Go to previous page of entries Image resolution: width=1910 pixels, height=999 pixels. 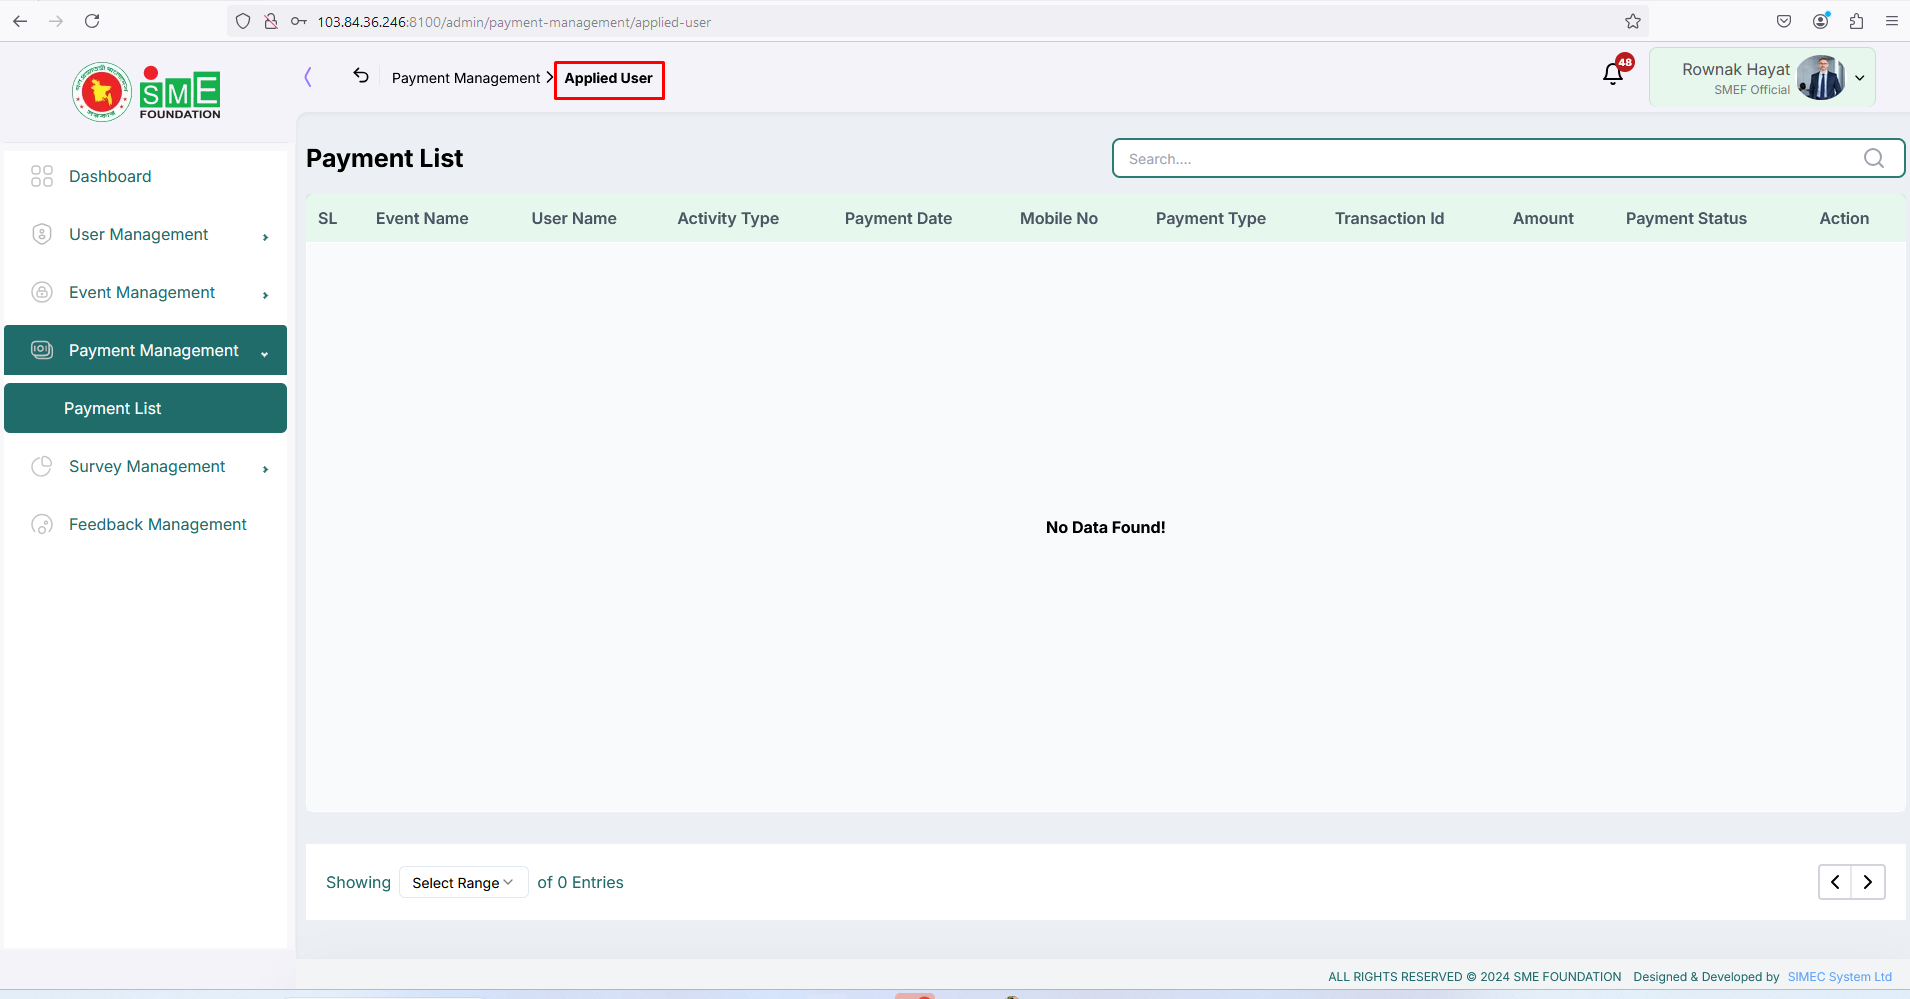coord(1835,882)
